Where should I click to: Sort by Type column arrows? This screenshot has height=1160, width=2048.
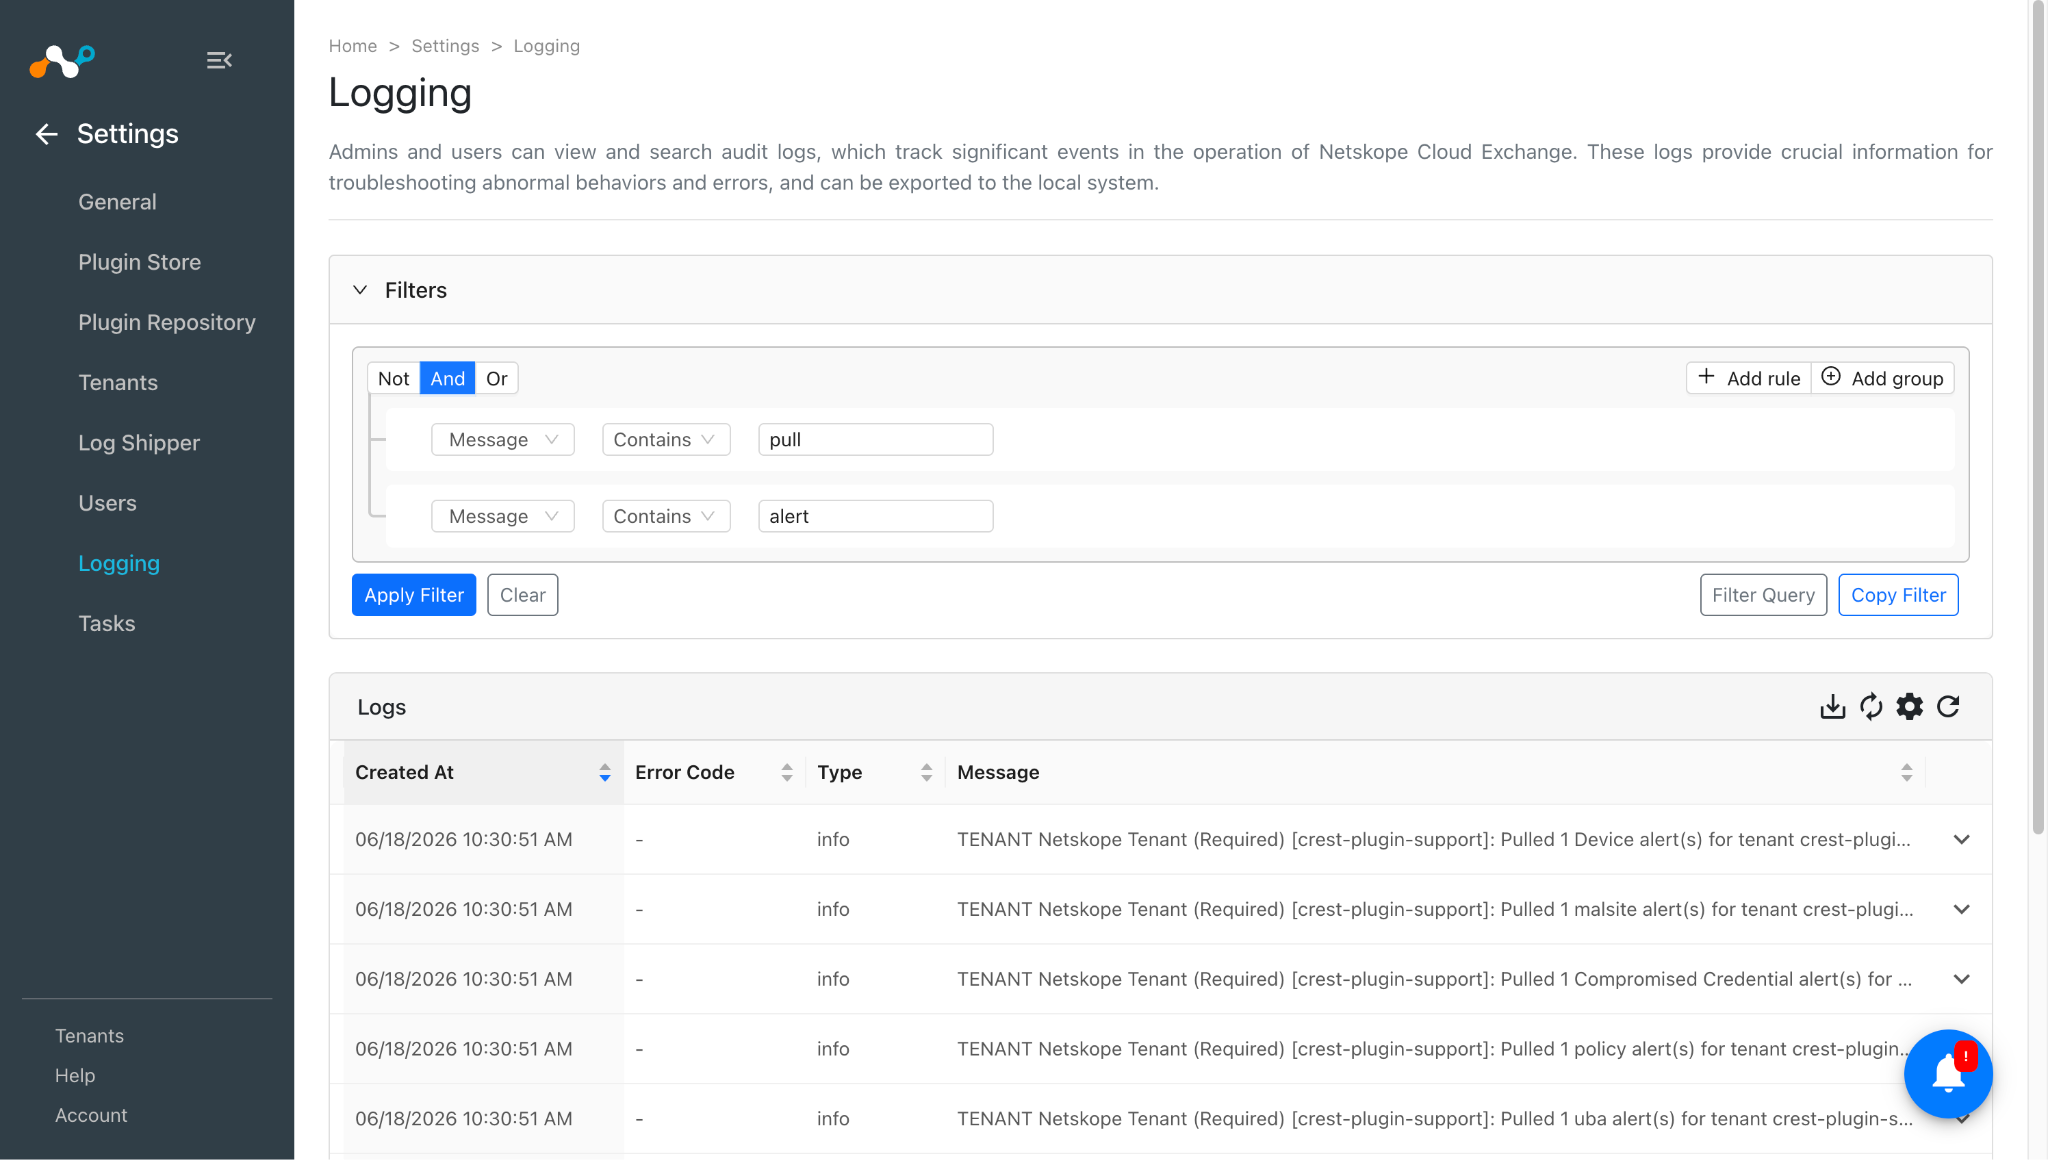(x=927, y=772)
